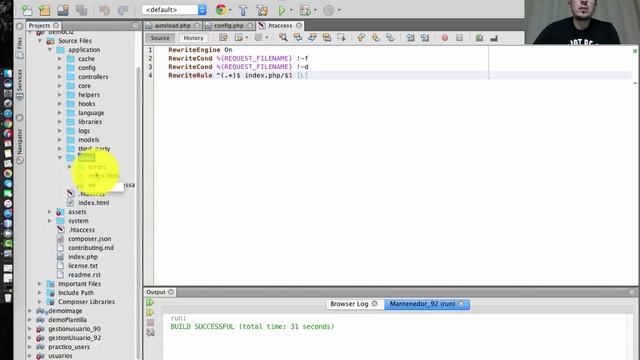The image size is (640, 360).
Task: Click the Chrome browser selection icon
Action: (x=221, y=10)
